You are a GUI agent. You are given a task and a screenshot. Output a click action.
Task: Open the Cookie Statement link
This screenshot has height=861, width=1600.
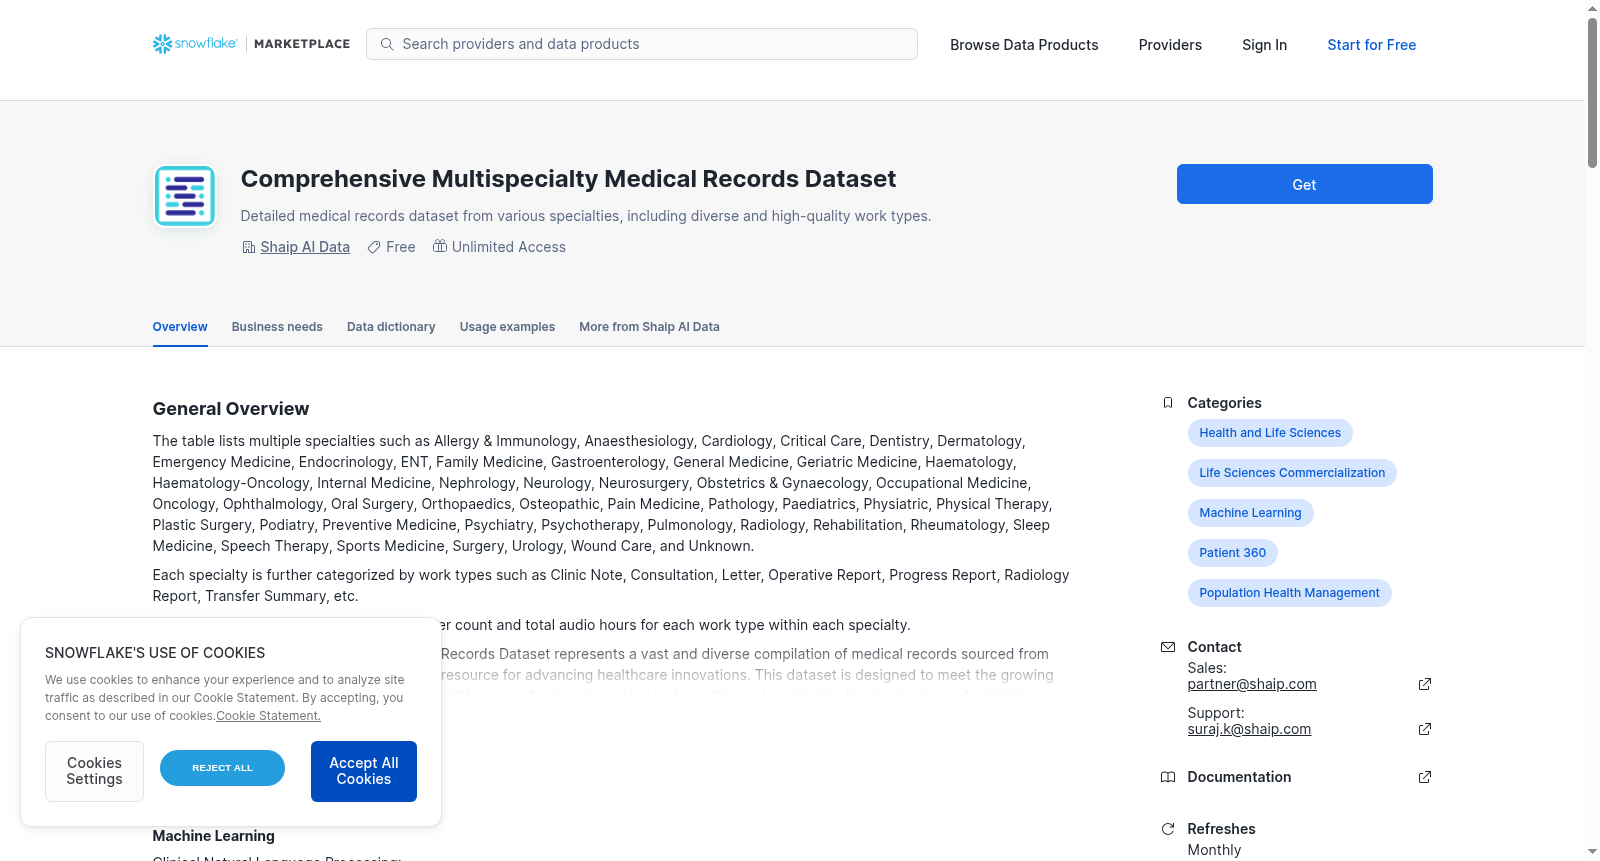click(268, 716)
